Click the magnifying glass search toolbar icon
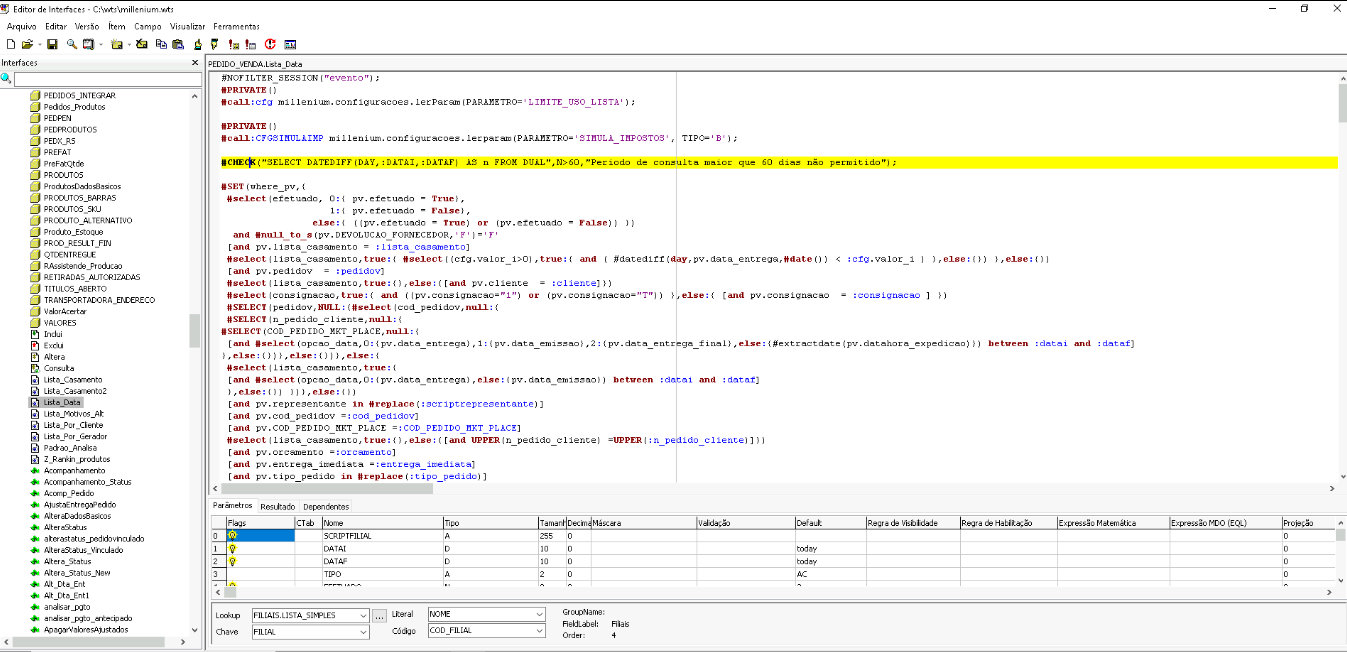Screen dimensions: 1347x652 tap(72, 44)
